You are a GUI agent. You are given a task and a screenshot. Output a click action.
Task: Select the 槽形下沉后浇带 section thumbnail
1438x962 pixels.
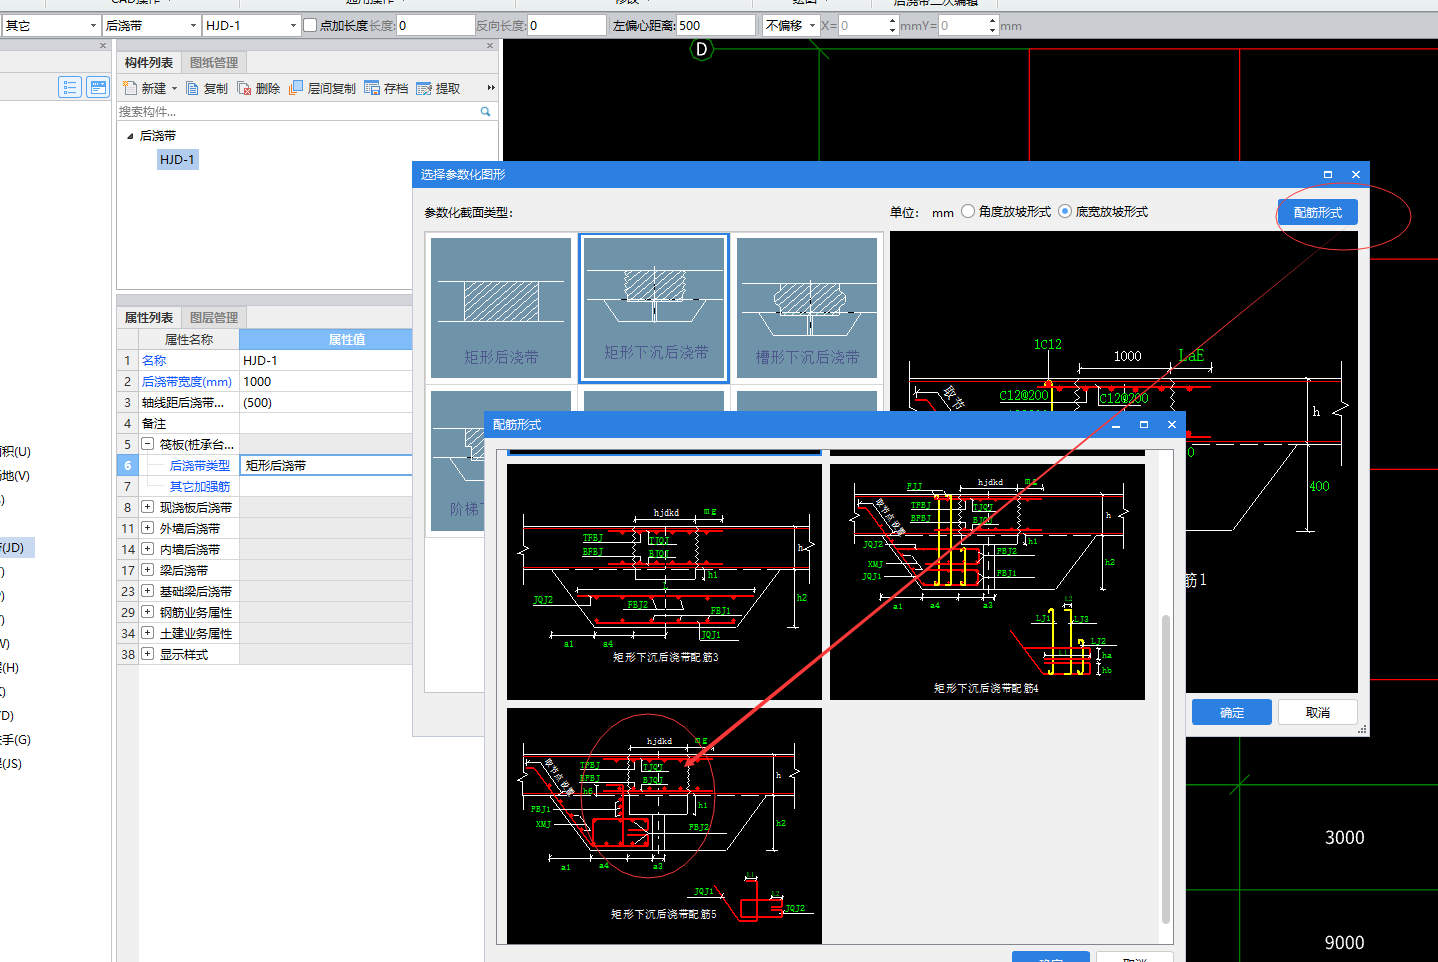click(807, 308)
